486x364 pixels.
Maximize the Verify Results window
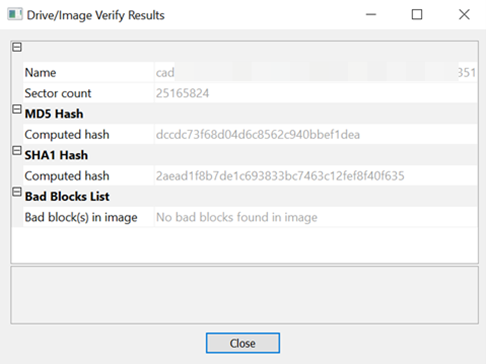click(x=417, y=15)
